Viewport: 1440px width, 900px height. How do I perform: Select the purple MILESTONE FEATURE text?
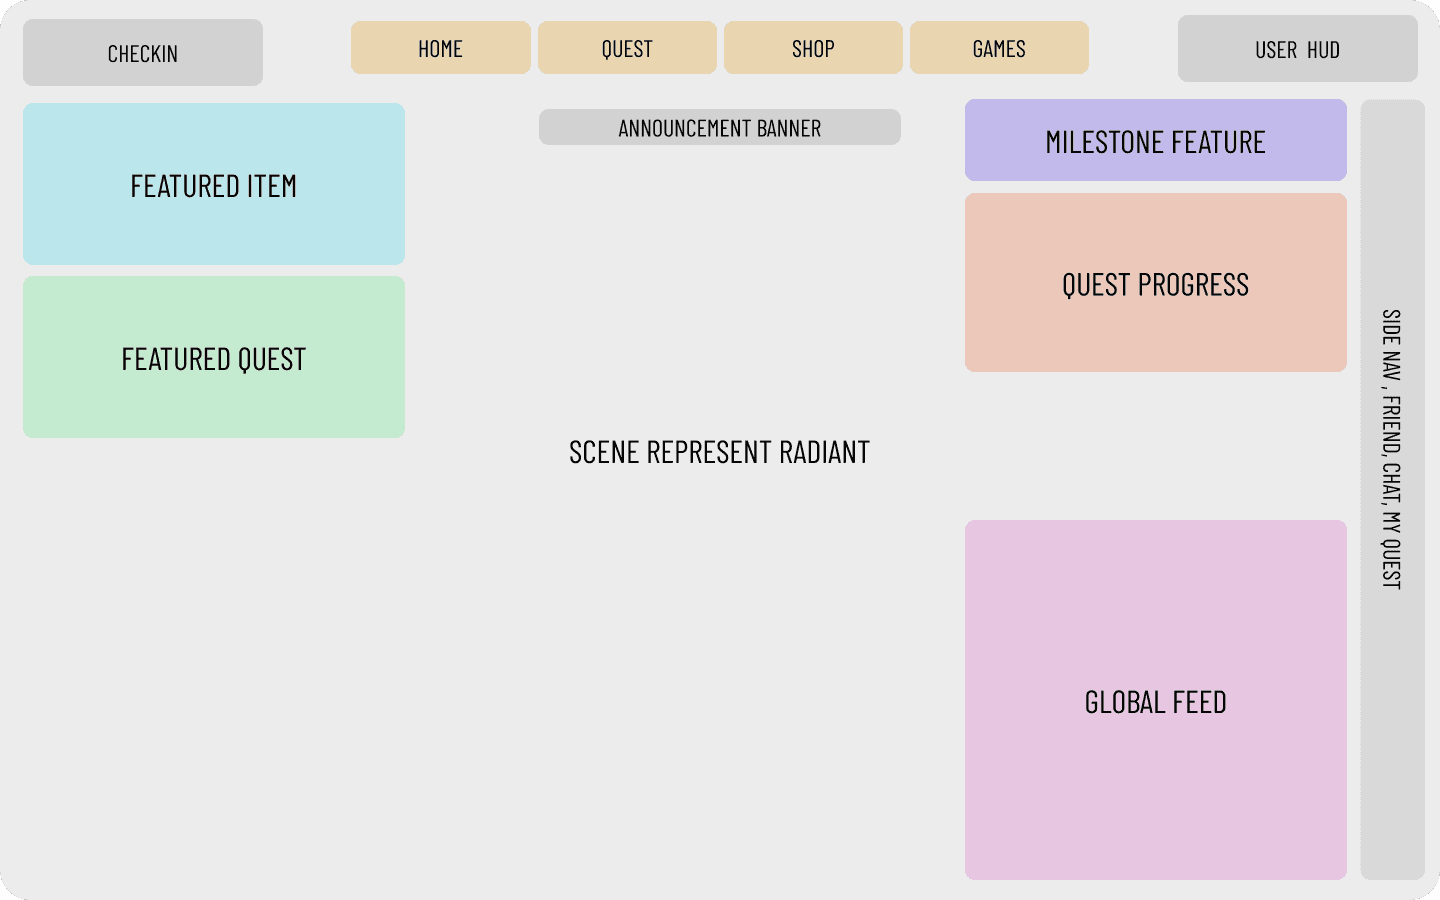1156,142
